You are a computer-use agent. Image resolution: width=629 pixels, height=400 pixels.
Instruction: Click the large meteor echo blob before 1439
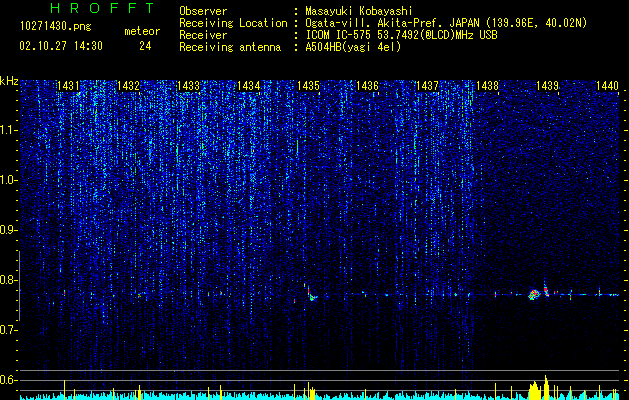point(534,295)
